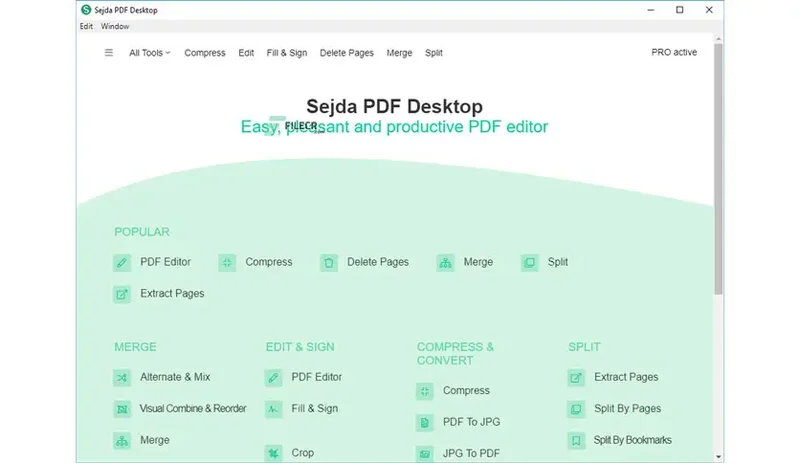Click the scrollbar down arrow

tap(718, 457)
